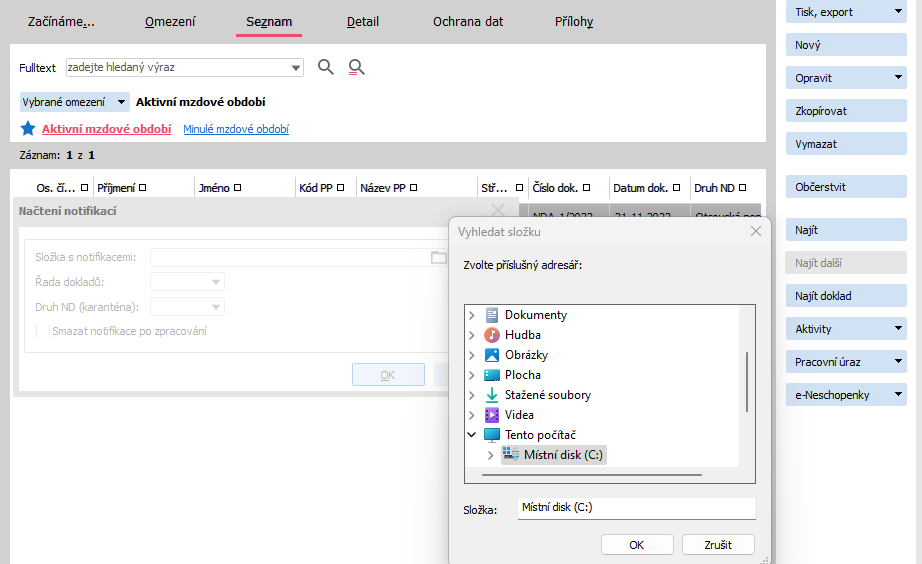This screenshot has height=564, width=922.
Task: Collapse the Tento počítač tree node
Action: coord(472,435)
